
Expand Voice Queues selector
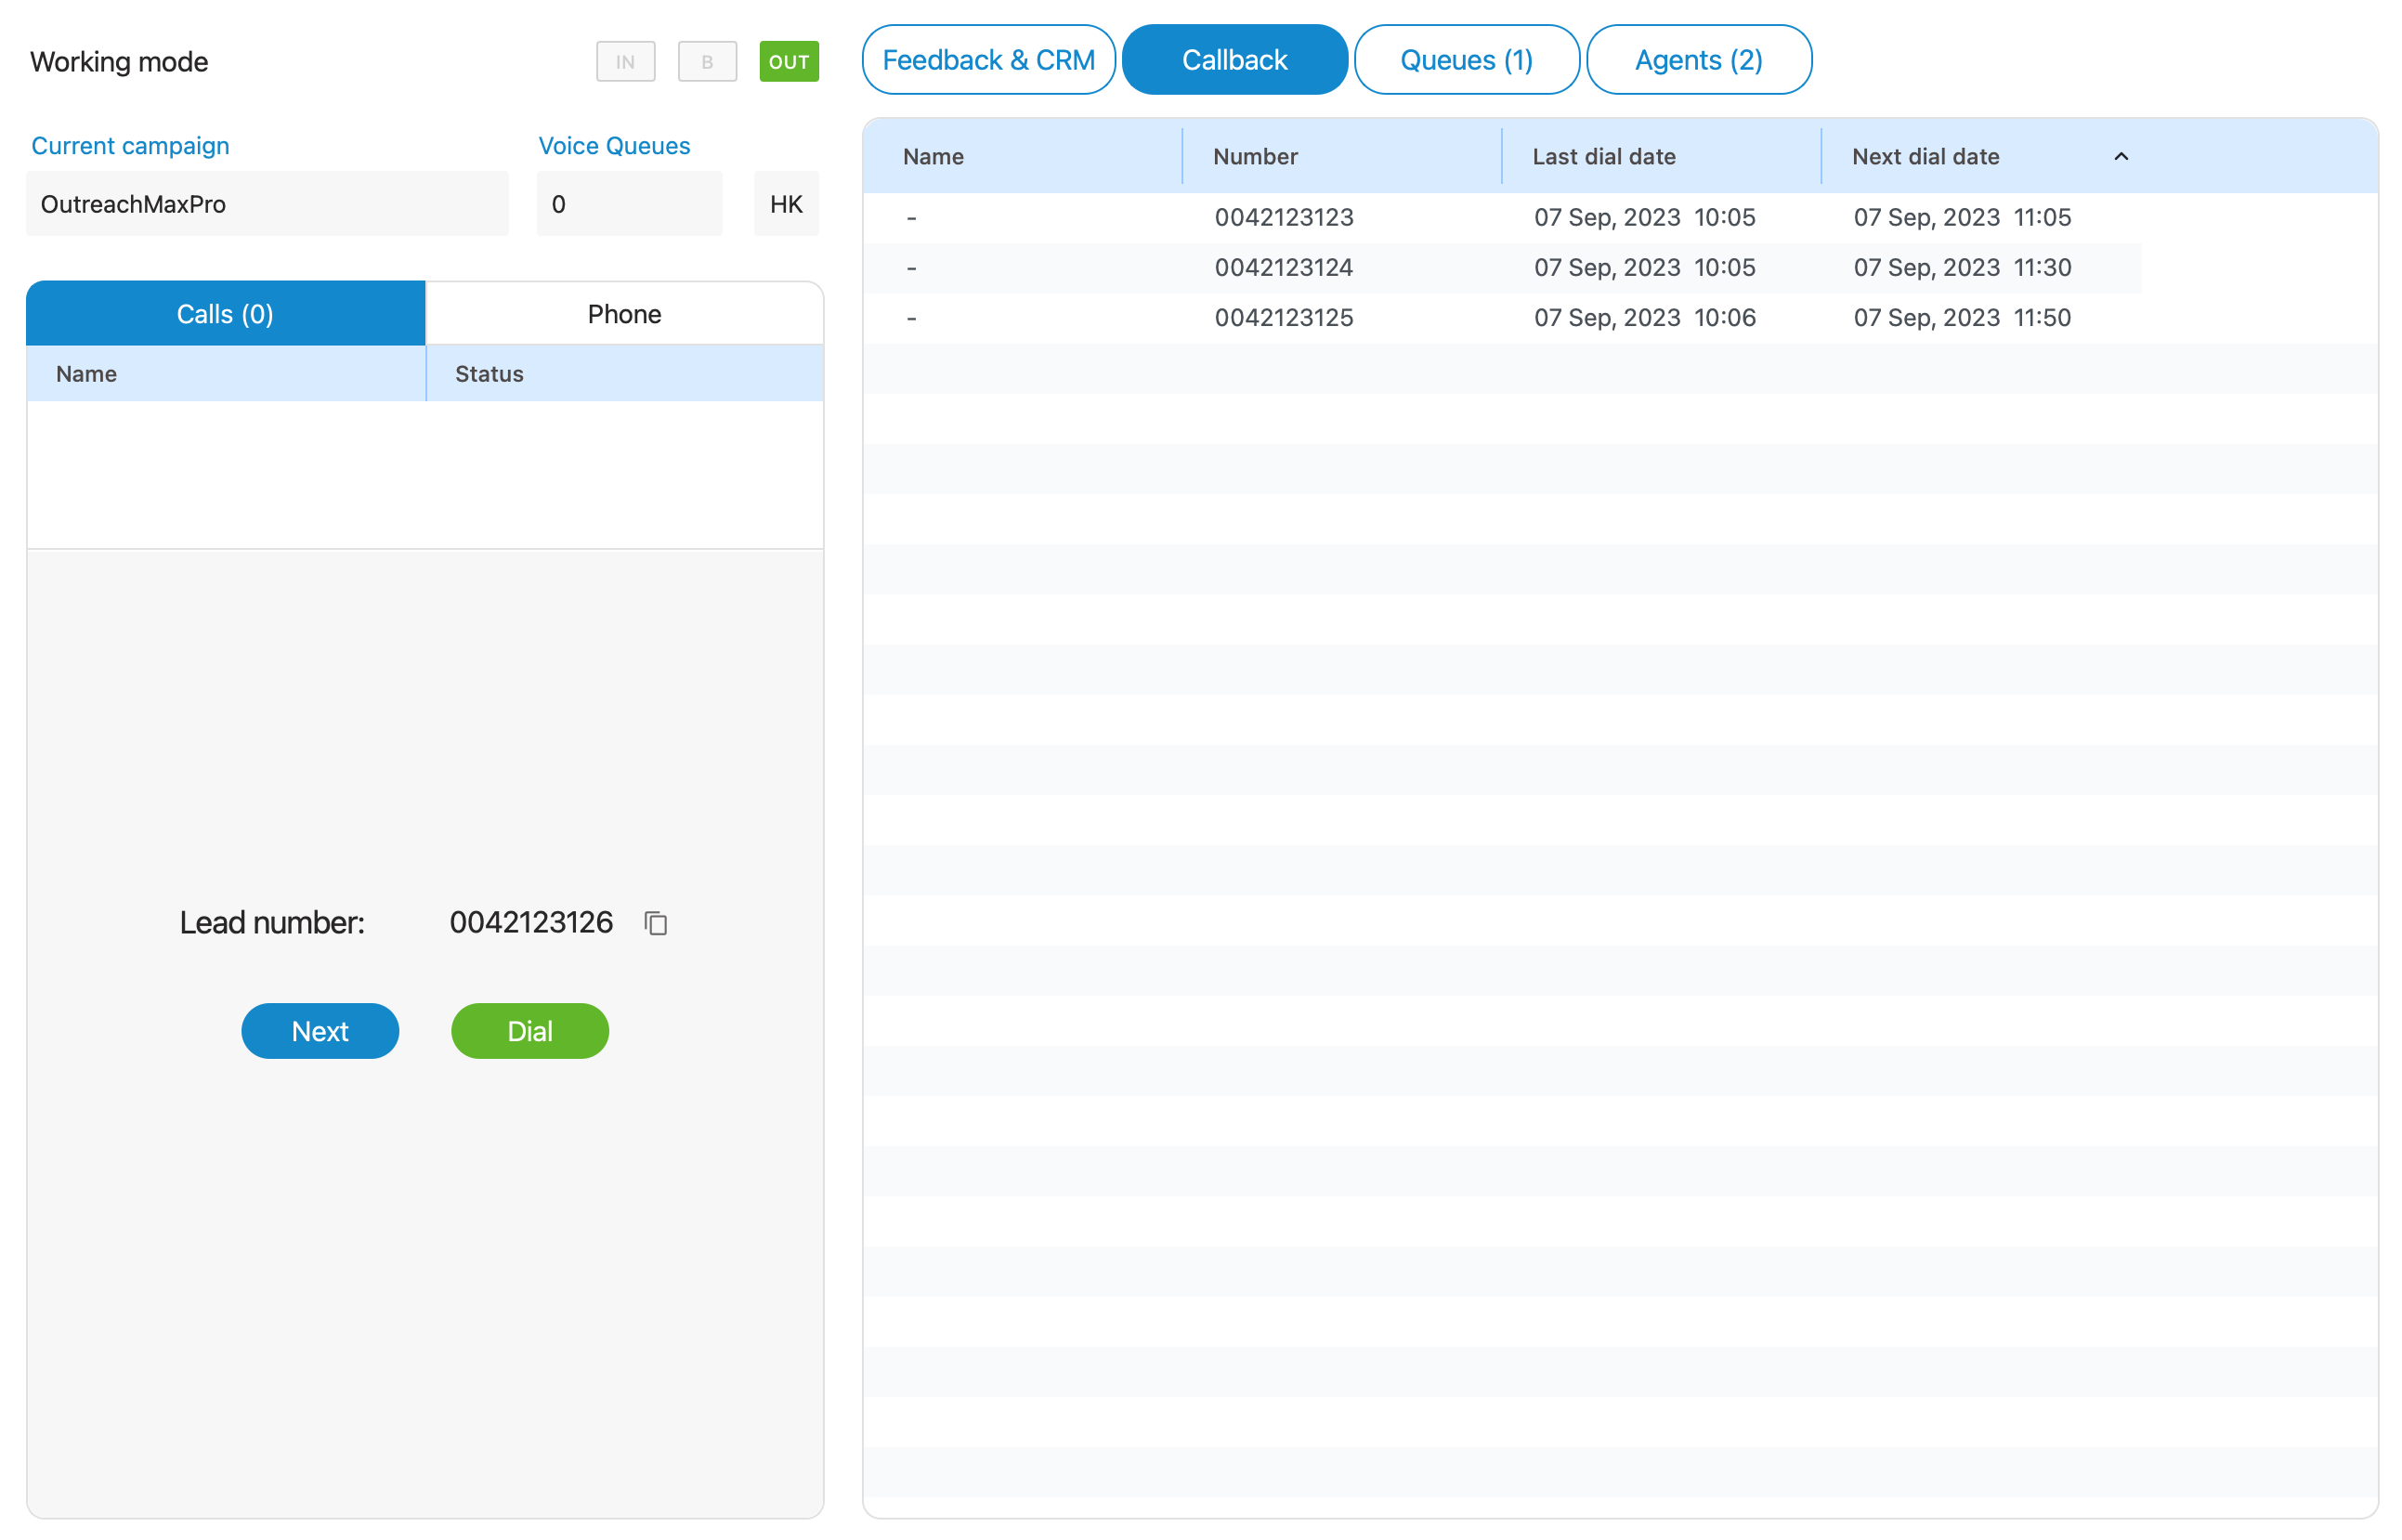pos(633,204)
